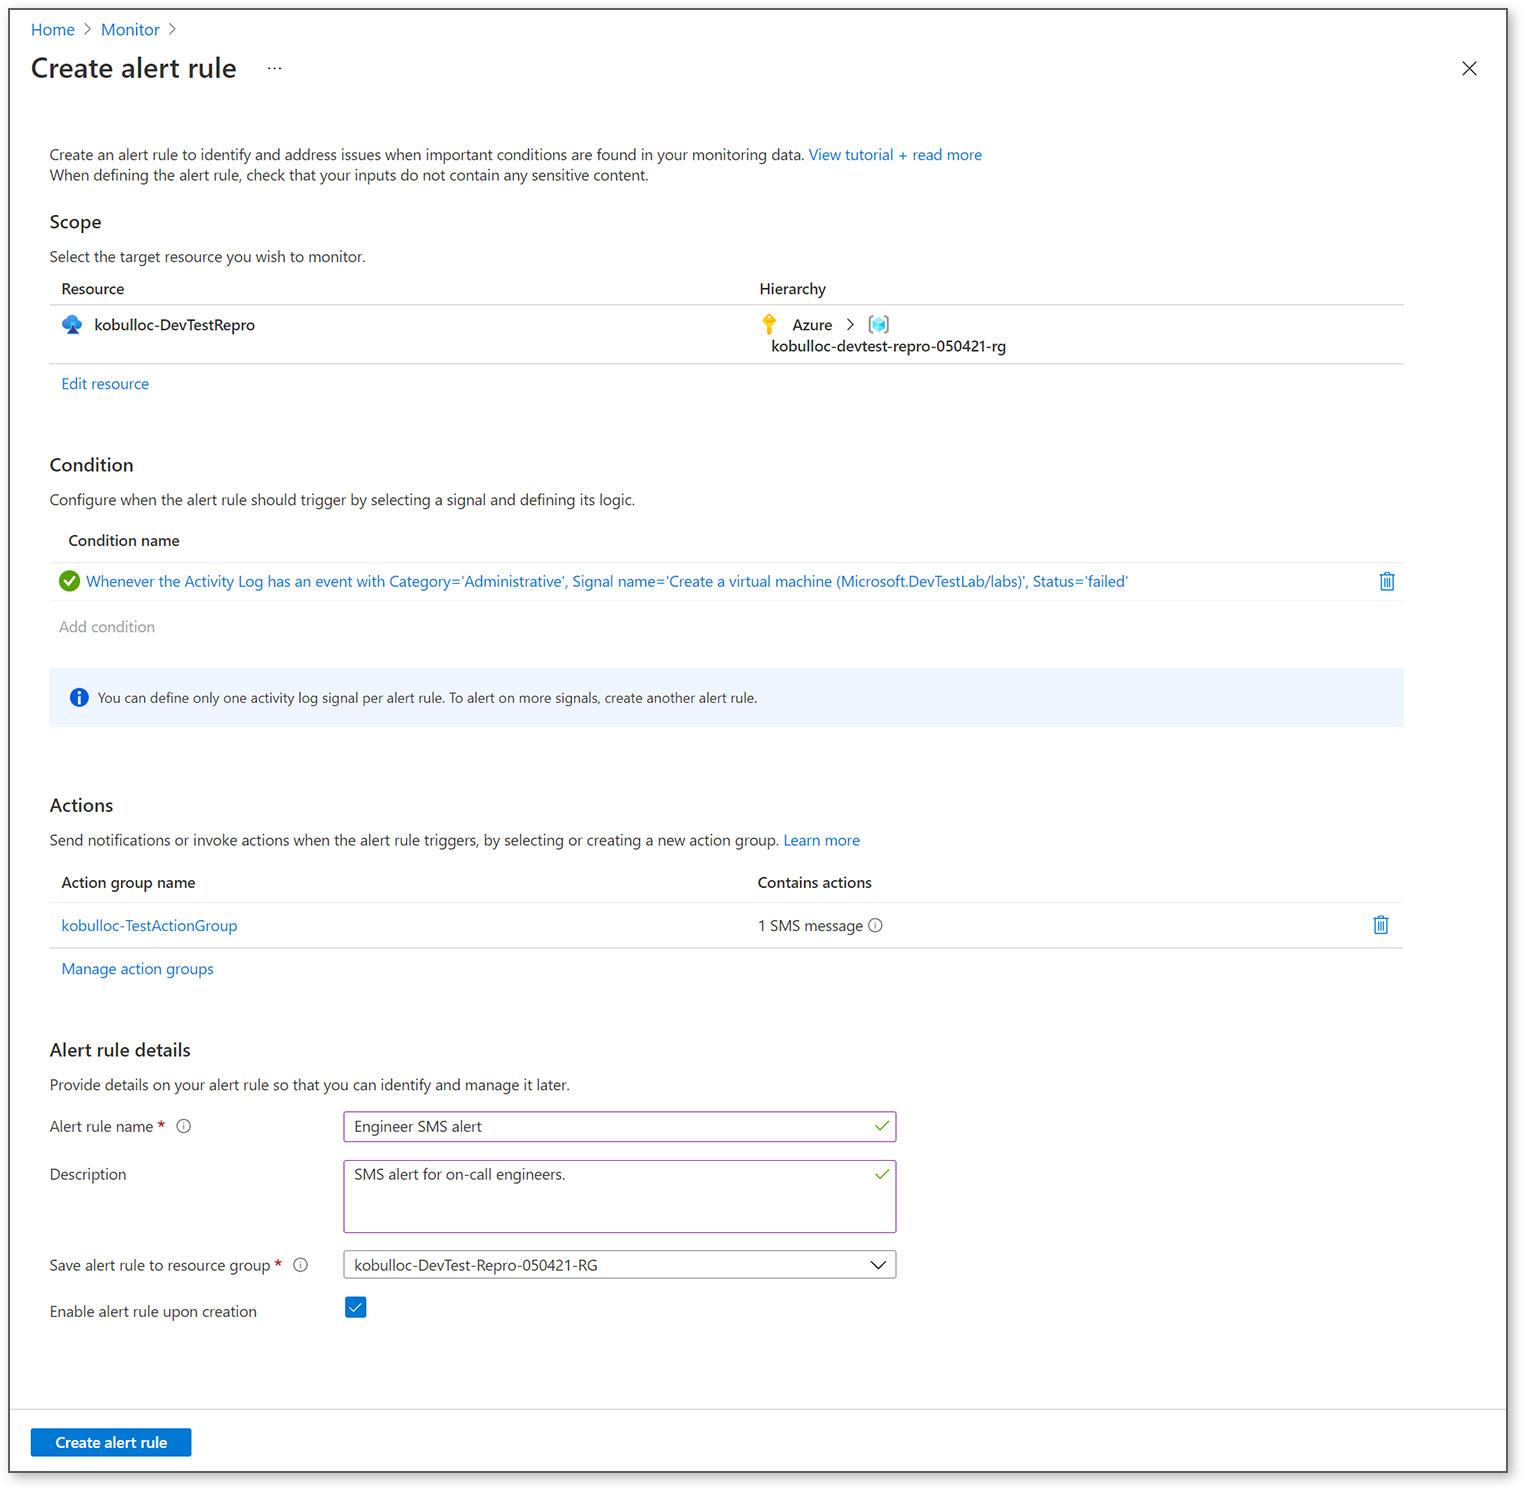This screenshot has width=1524, height=1489.
Task: Uncheck Enable alert rule upon creation
Action: (355, 1307)
